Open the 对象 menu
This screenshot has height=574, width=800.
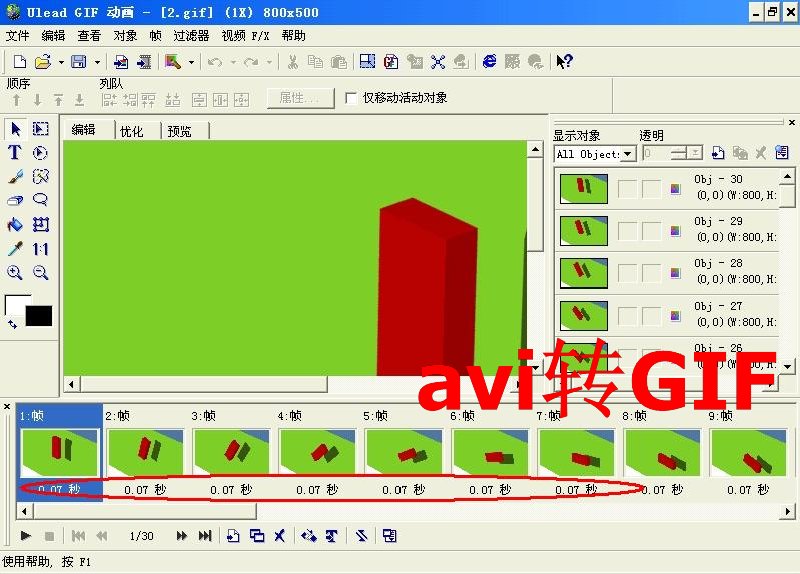point(125,36)
